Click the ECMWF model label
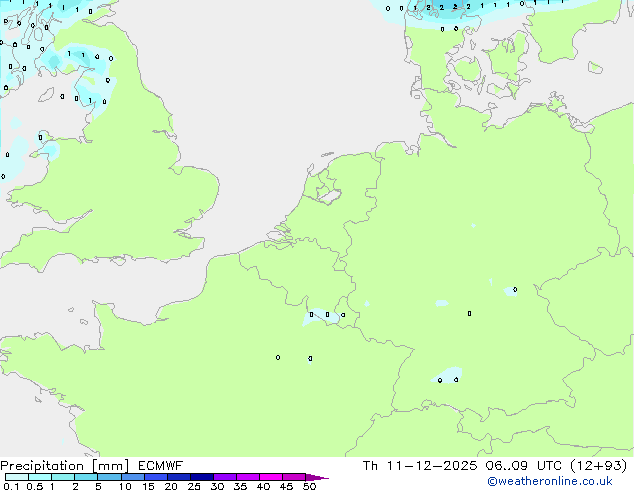634x490 pixels. tap(161, 466)
